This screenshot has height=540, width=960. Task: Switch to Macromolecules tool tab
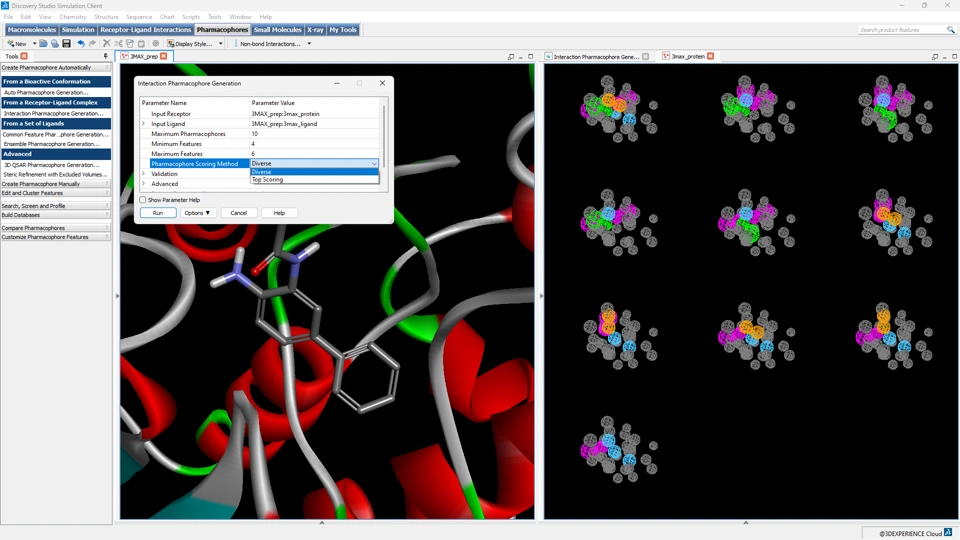(x=32, y=29)
